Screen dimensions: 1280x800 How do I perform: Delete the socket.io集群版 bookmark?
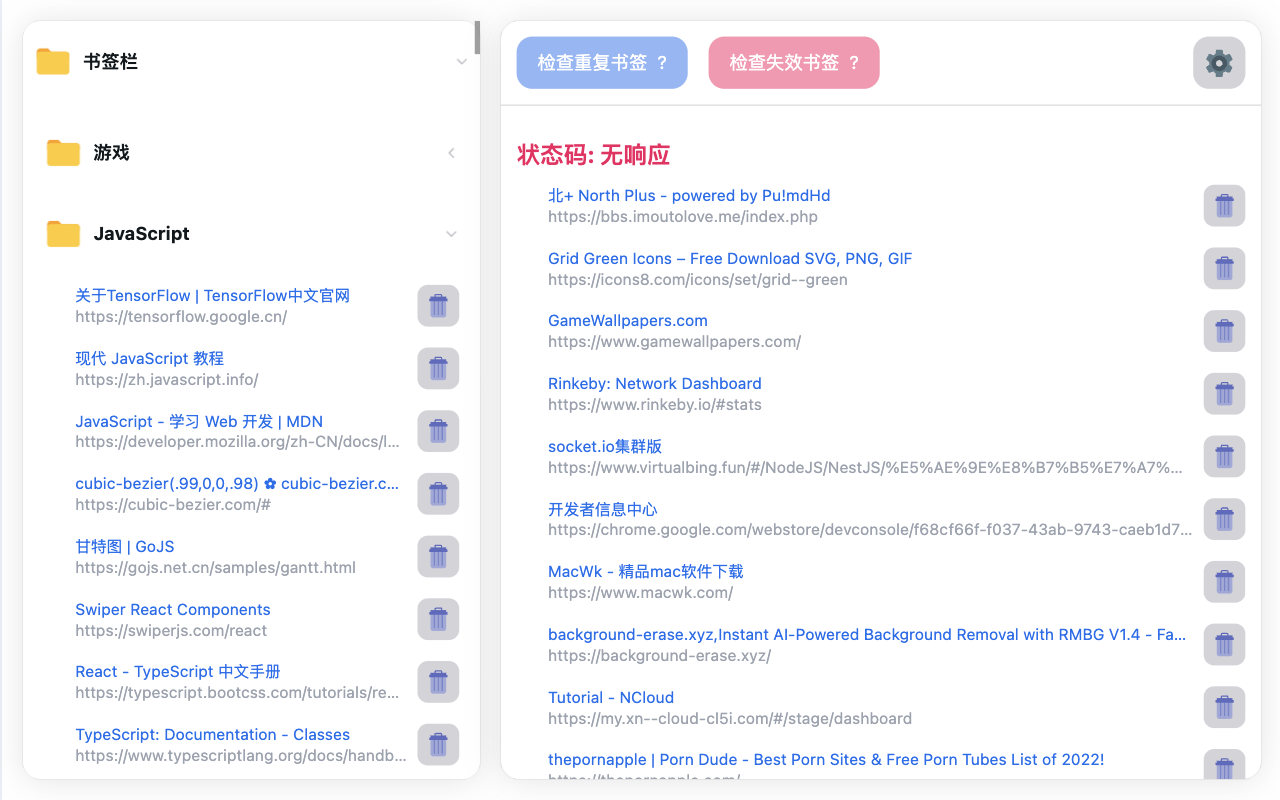tap(1224, 456)
